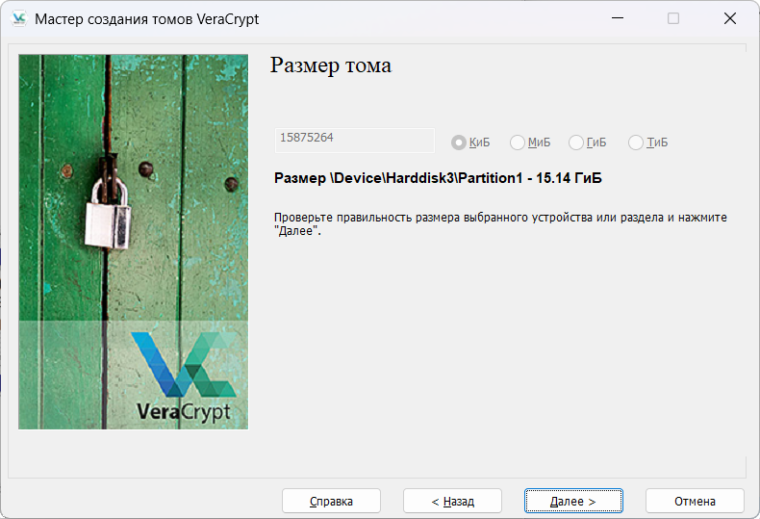Cancel the wizard with Отмена
760x519 pixels.
coord(694,501)
